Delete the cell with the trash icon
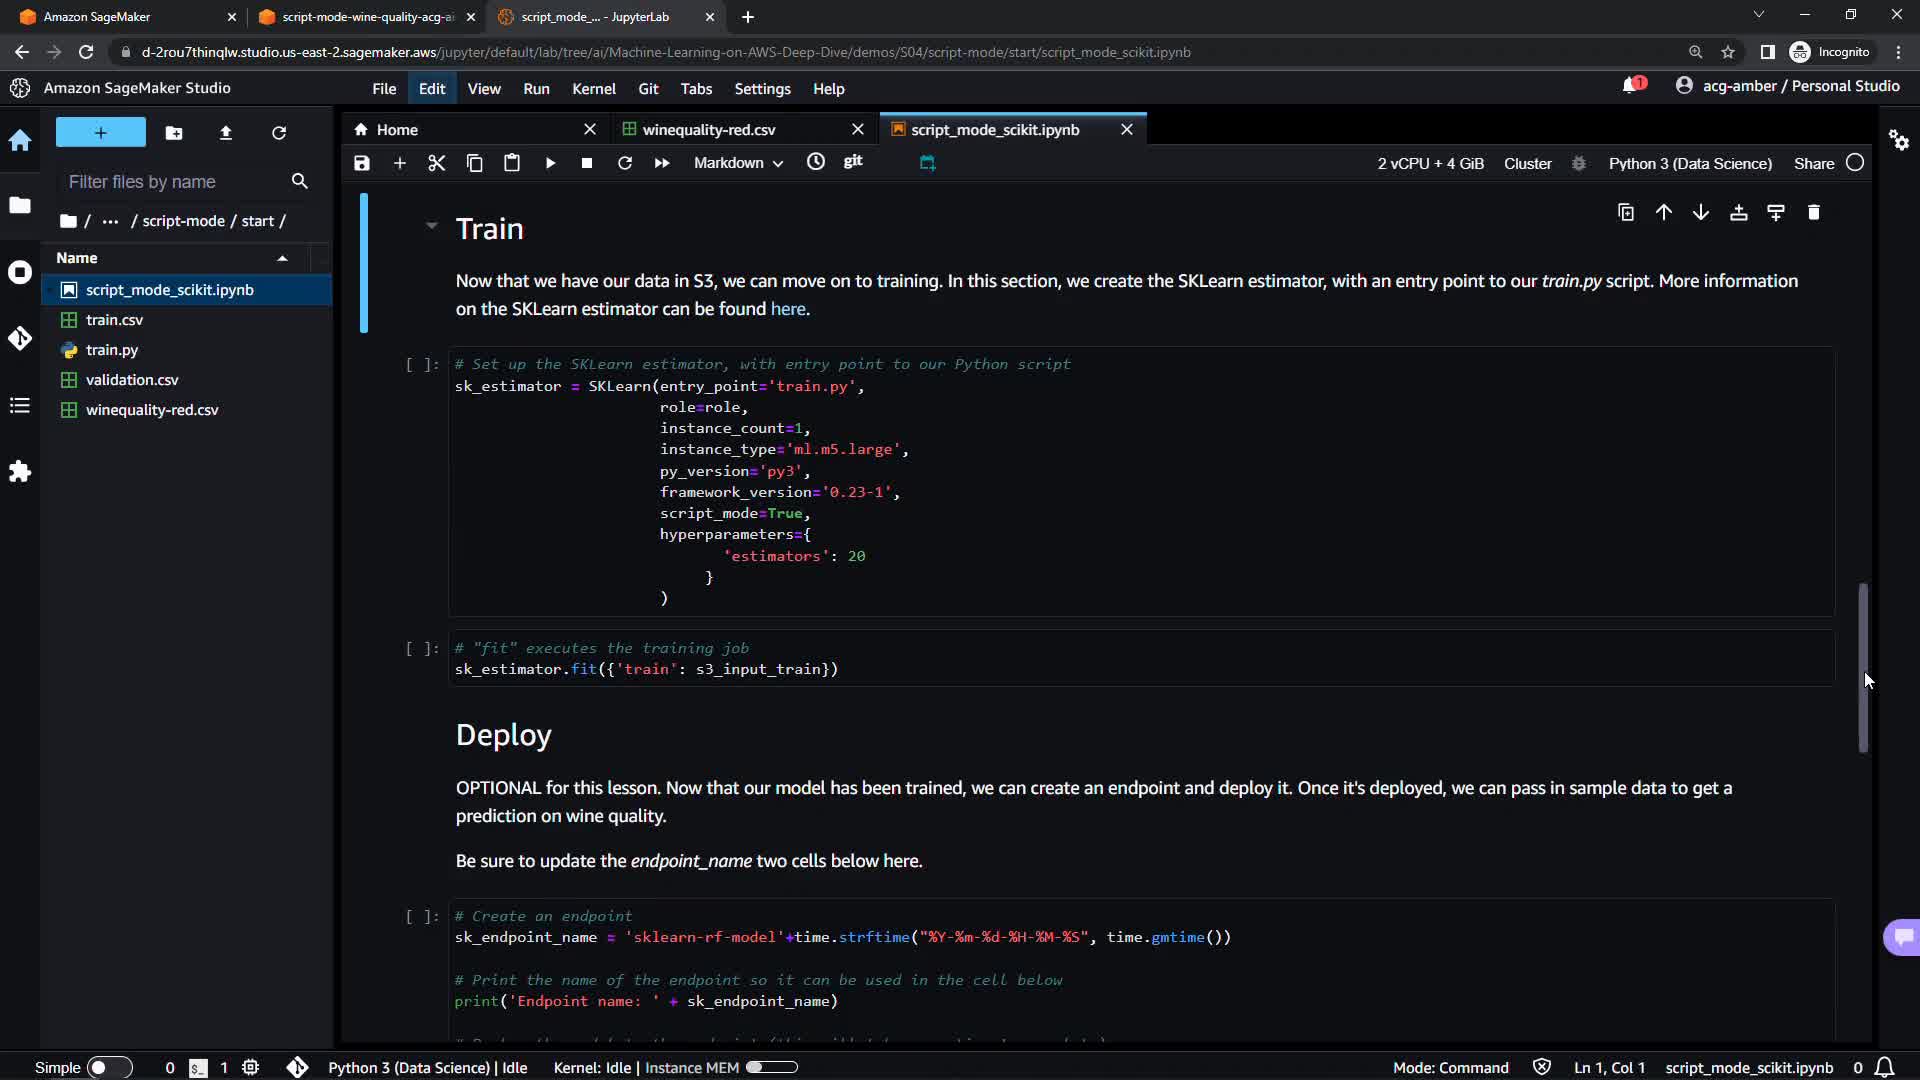The width and height of the screenshot is (1920, 1080). click(1813, 212)
